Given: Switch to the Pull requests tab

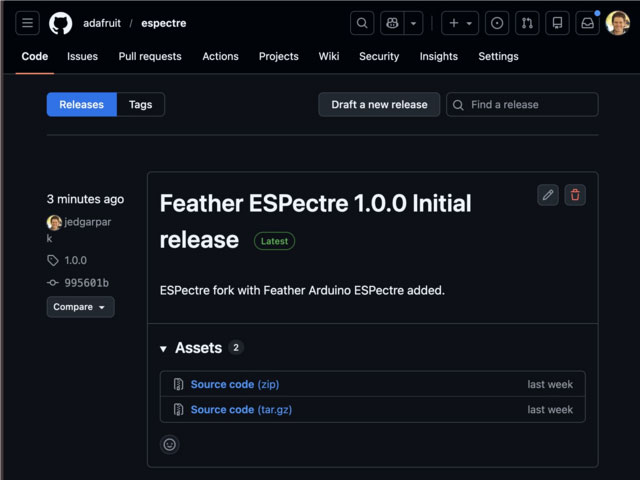Looking at the screenshot, I should 150,56.
